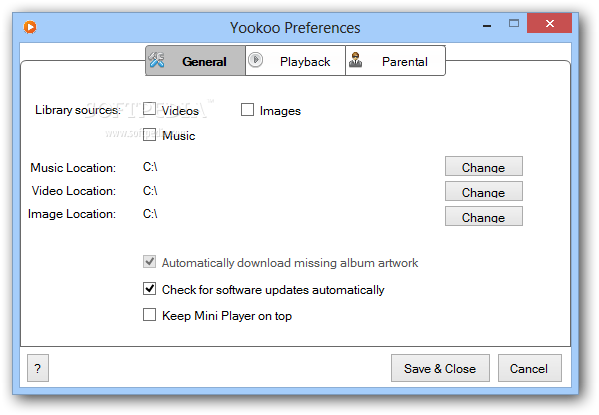Minimize the Yookoo Preferences window
Image resolution: width=599 pixels, height=415 pixels.
(x=487, y=25)
